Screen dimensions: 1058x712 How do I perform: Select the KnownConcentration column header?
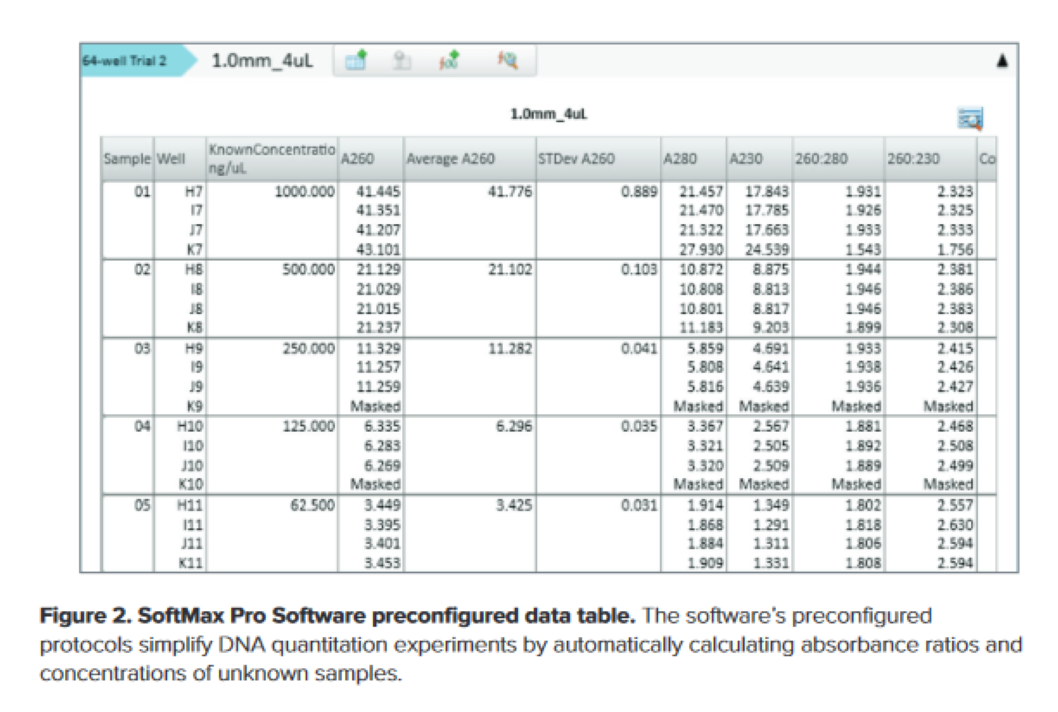tap(271, 158)
